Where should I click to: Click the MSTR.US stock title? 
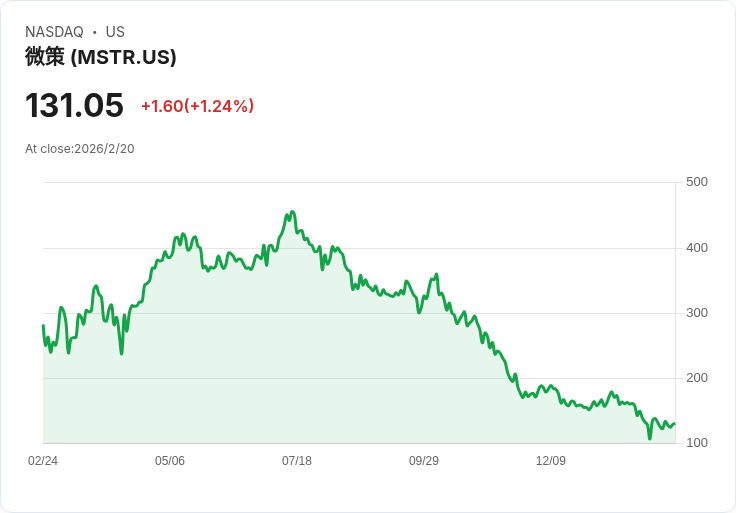[x=100, y=57]
